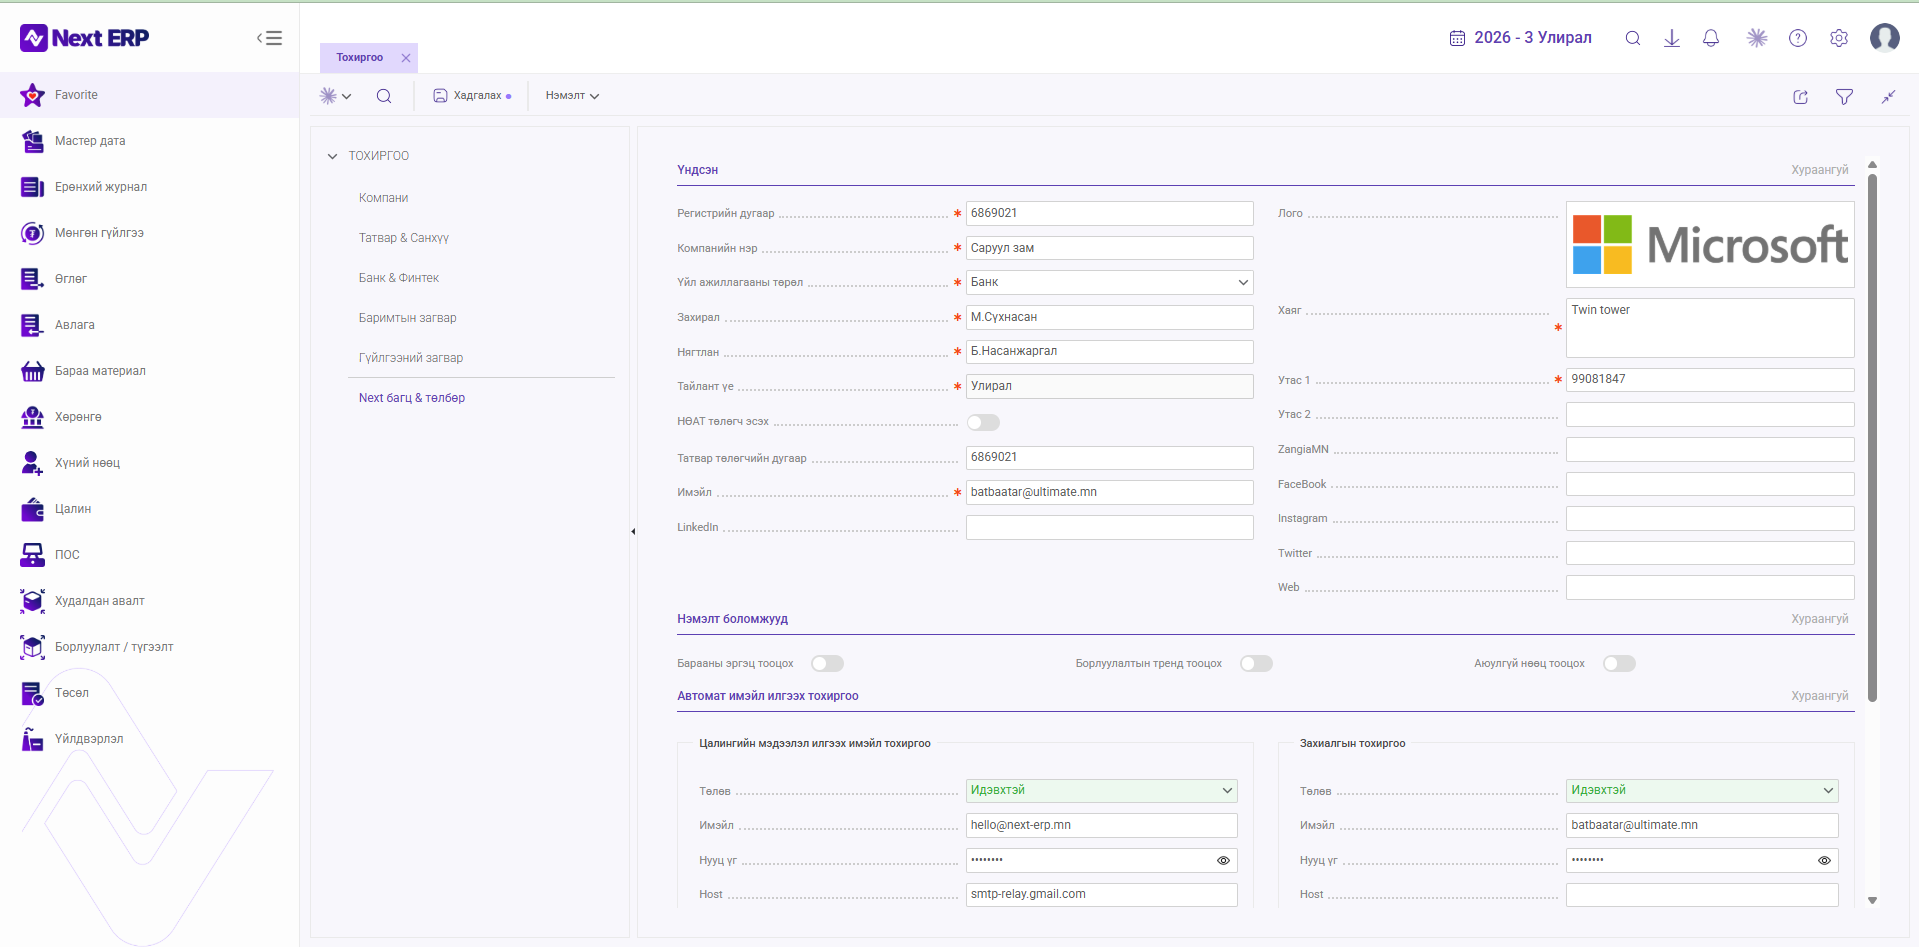Open the help question mark icon
This screenshot has width=1919, height=947.
click(x=1798, y=38)
